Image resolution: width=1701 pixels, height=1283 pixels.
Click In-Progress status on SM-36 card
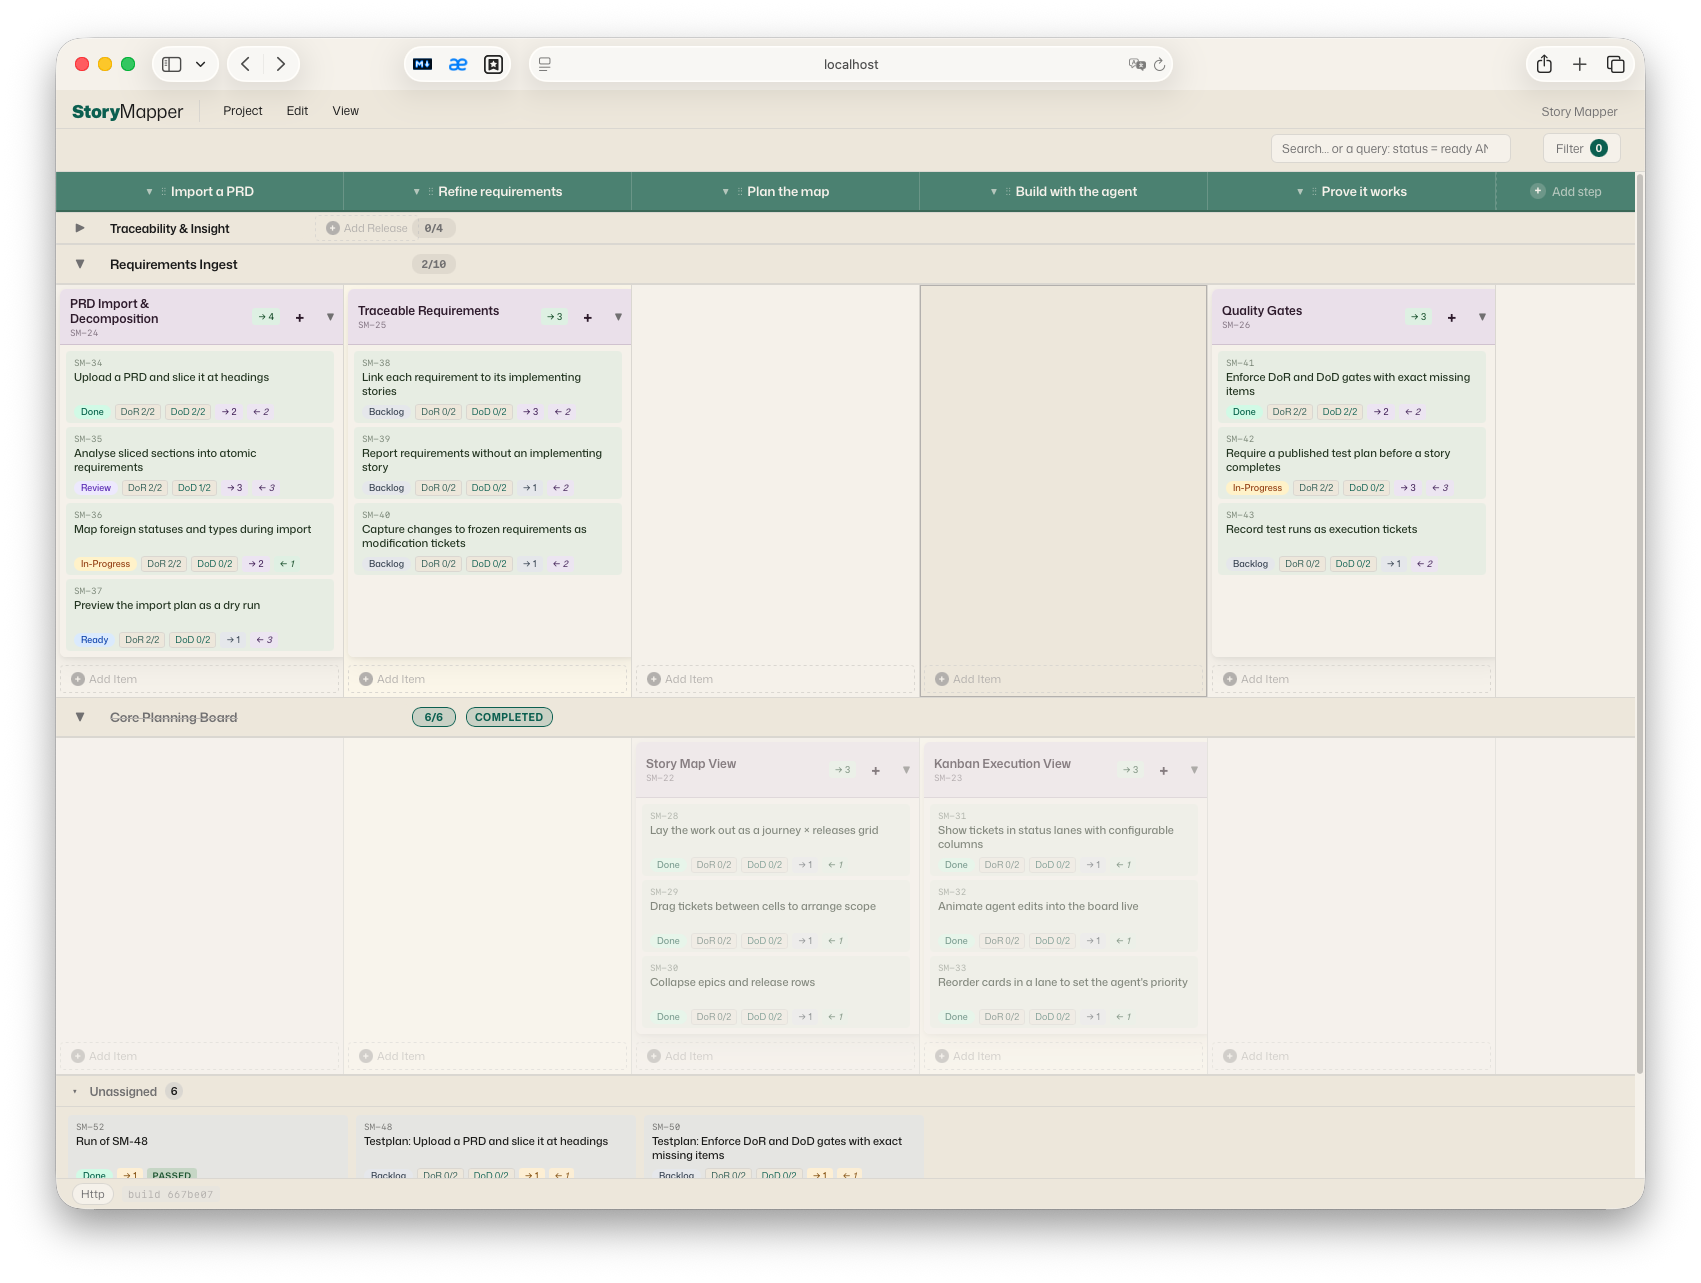point(105,564)
